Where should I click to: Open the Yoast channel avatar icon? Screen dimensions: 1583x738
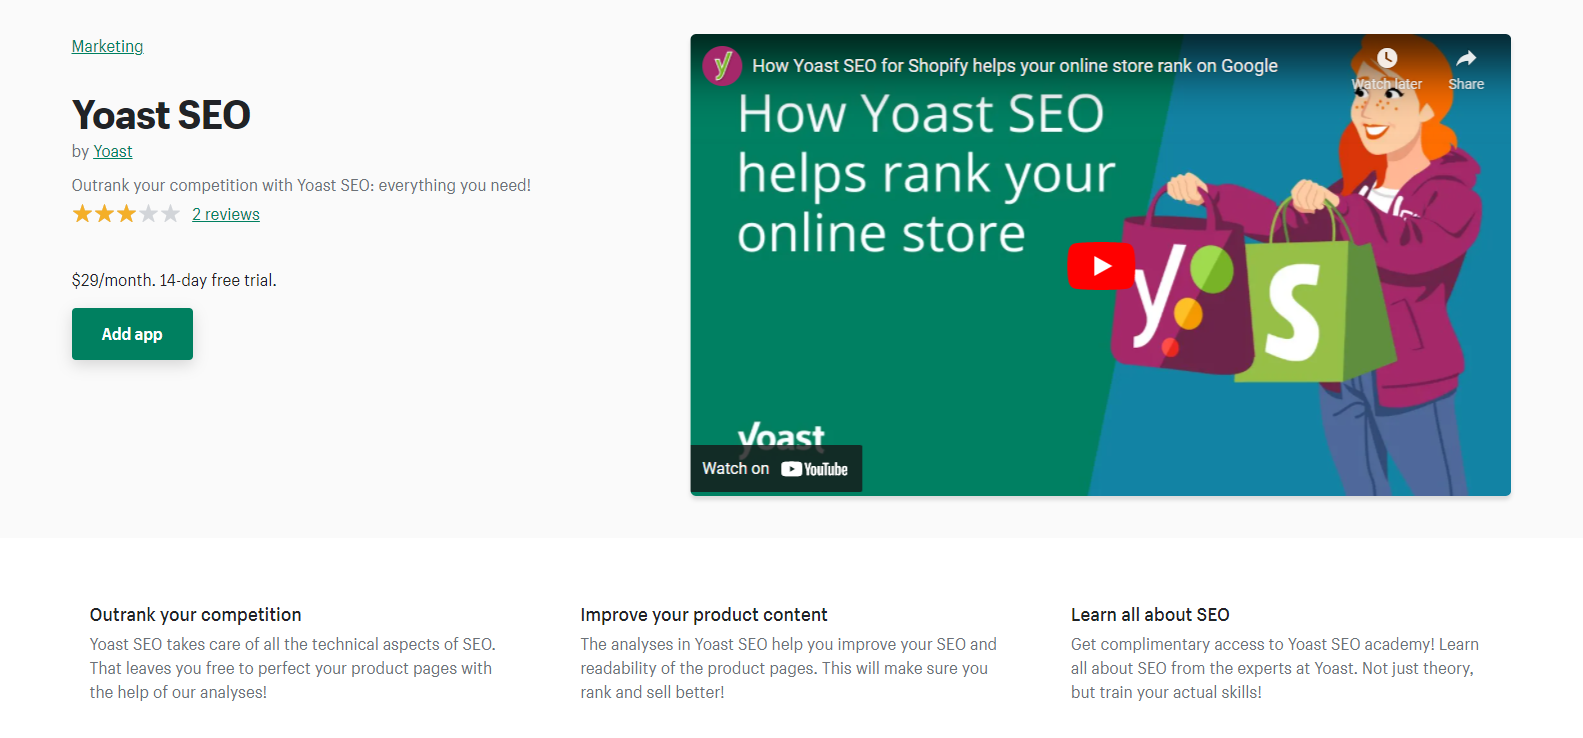(x=722, y=66)
